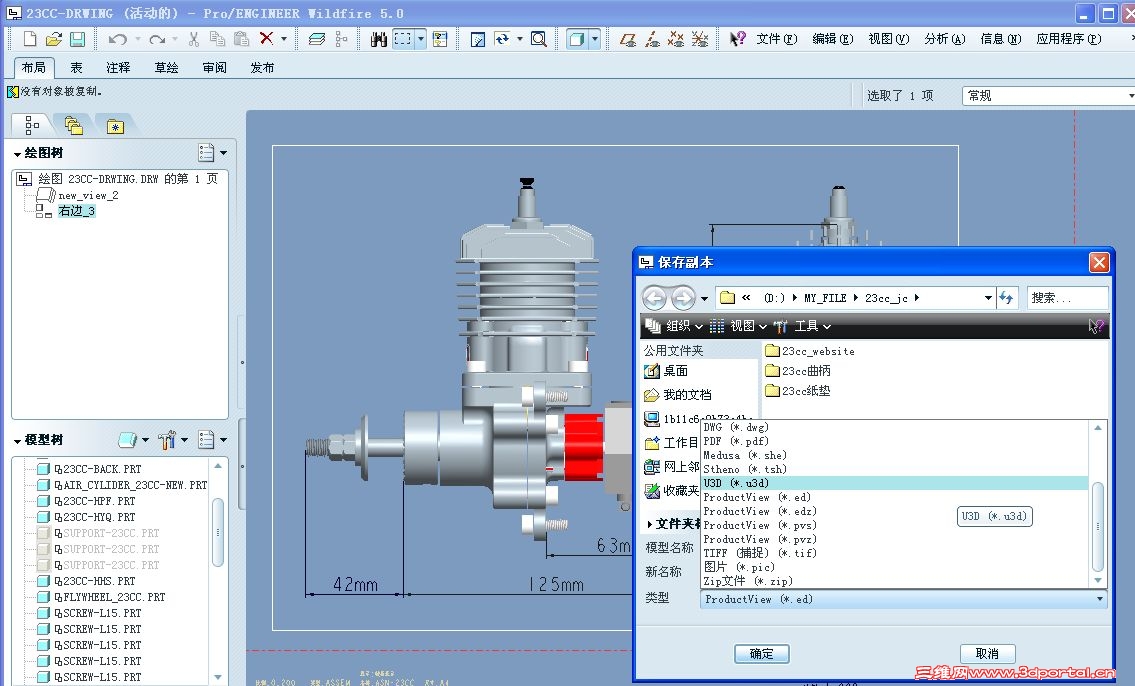Viewport: 1135px width, 686px height.
Task: Toggle datum axis display icon
Action: 652,39
